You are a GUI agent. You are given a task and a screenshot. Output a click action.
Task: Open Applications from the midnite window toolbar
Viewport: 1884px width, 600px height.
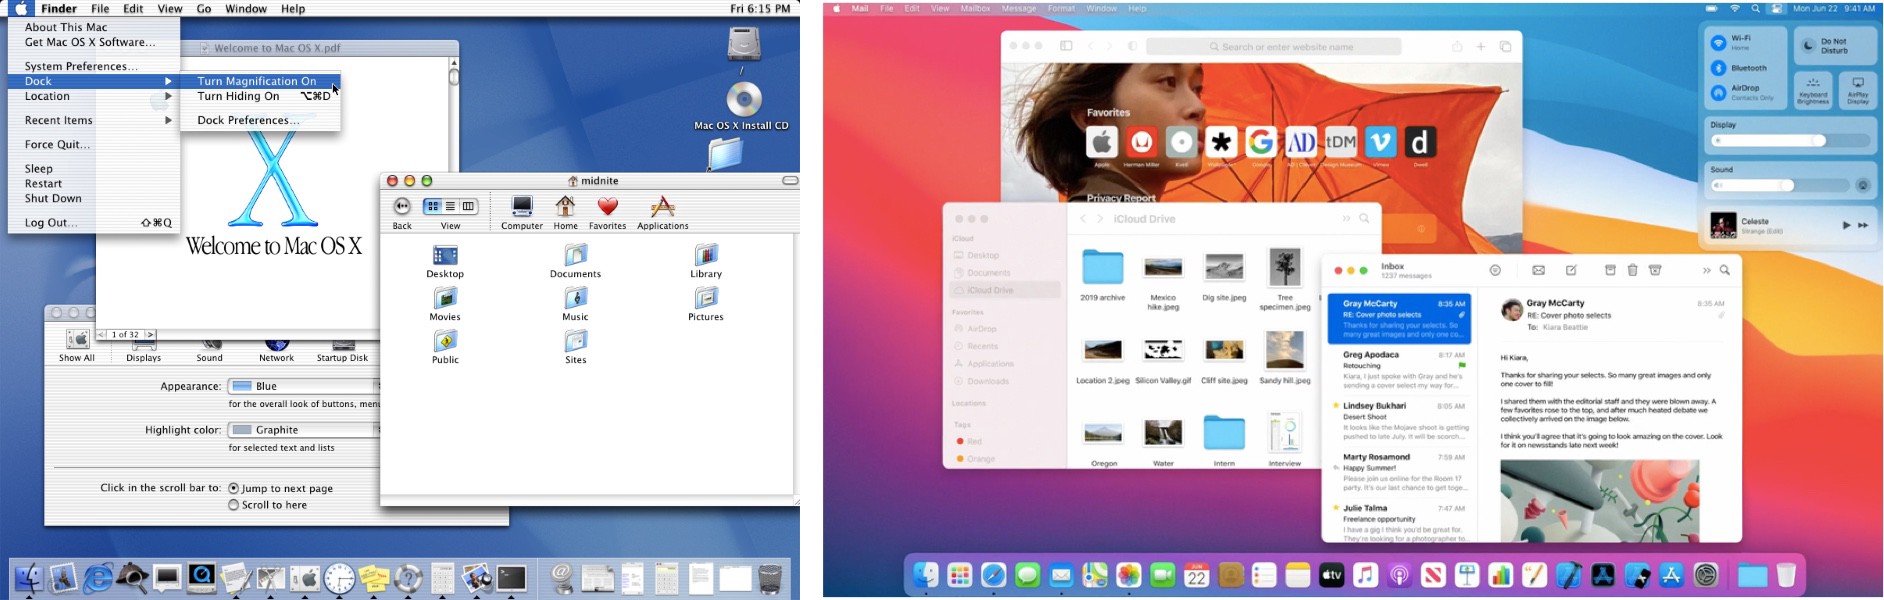662,213
